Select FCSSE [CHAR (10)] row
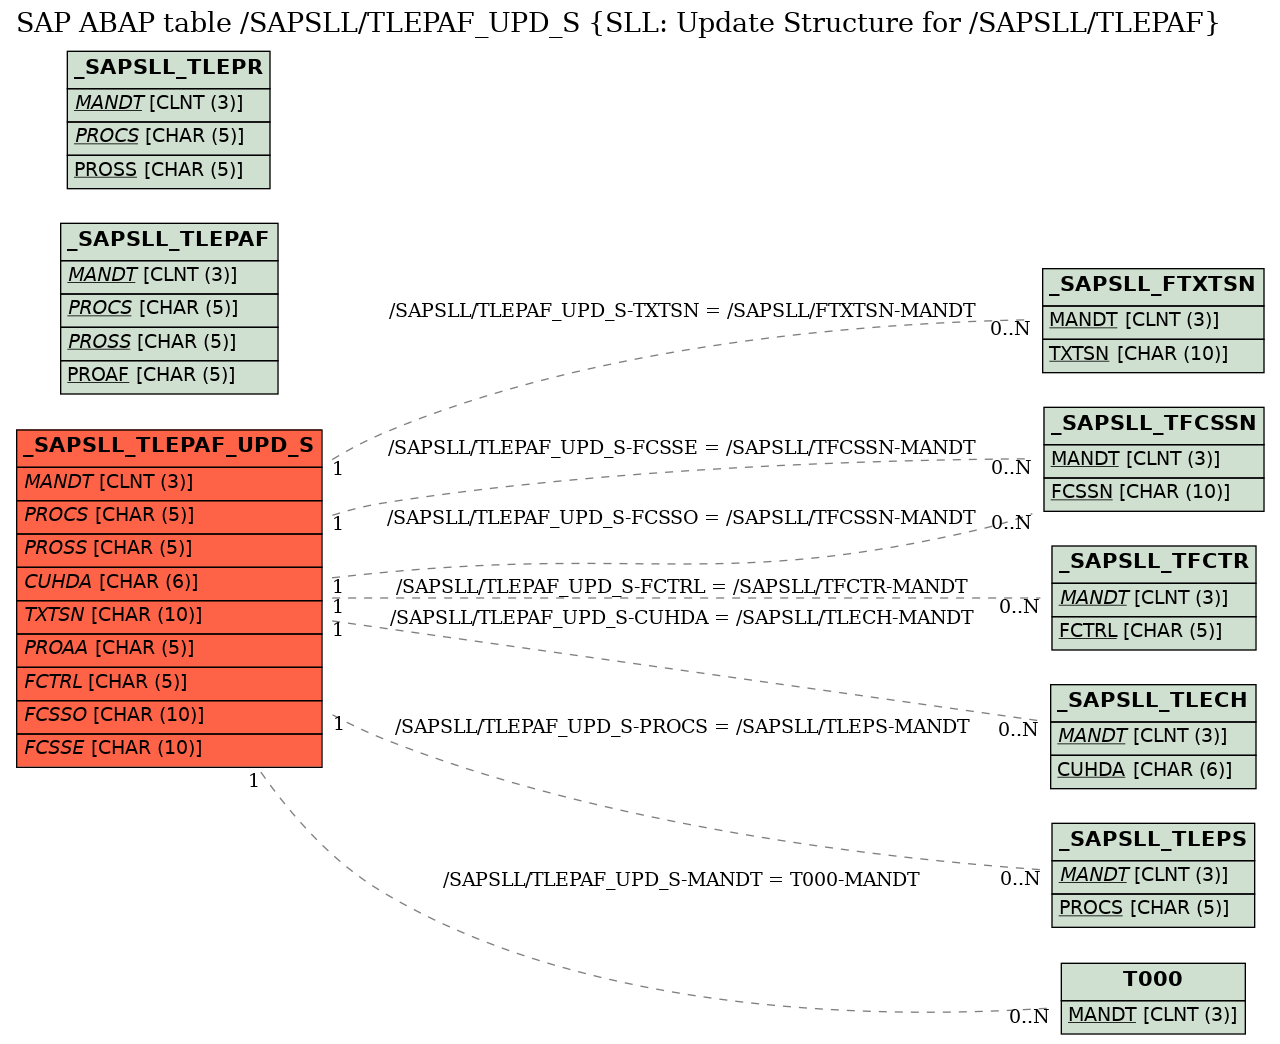The width and height of the screenshot is (1280, 1044). pos(169,749)
